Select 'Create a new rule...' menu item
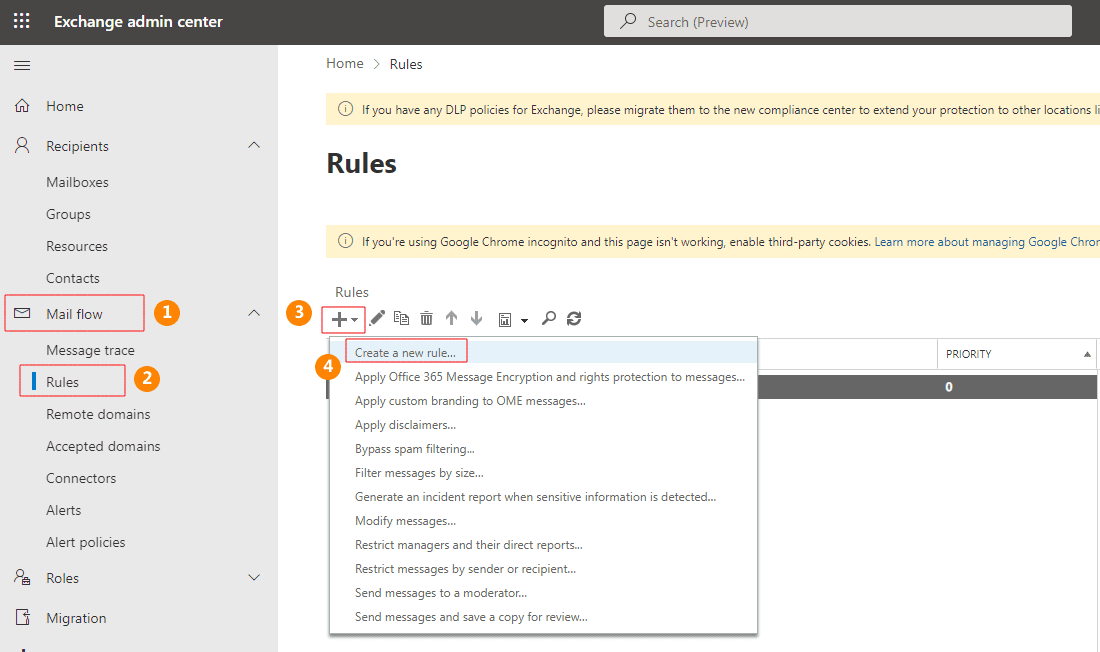The image size is (1100, 652). [x=405, y=353]
